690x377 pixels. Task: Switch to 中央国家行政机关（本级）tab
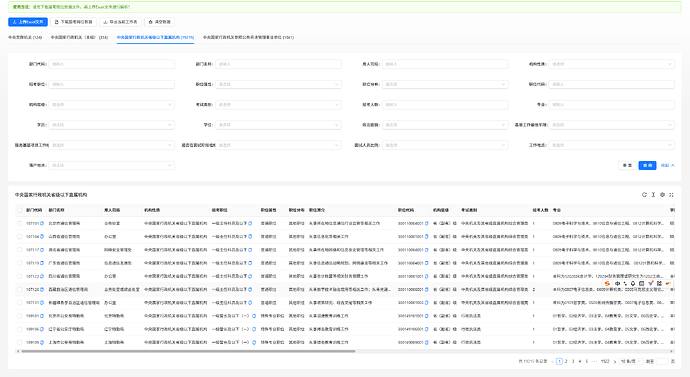pyautogui.click(x=79, y=37)
